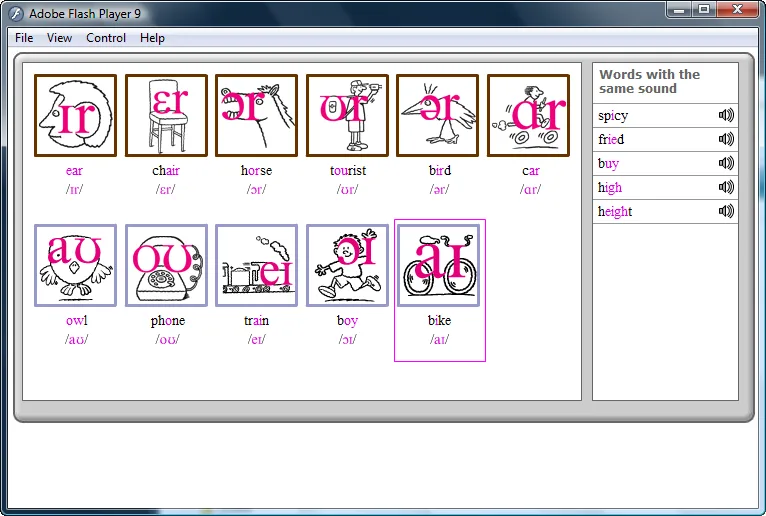Click the /ər/ phonetic transcription
Screen dimensions: 766x516
tap(439, 190)
